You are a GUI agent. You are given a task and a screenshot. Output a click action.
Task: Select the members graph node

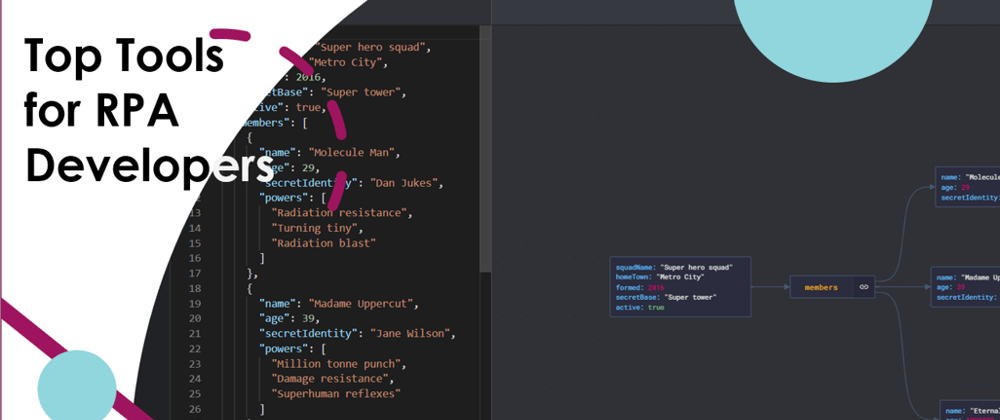pyautogui.click(x=832, y=287)
